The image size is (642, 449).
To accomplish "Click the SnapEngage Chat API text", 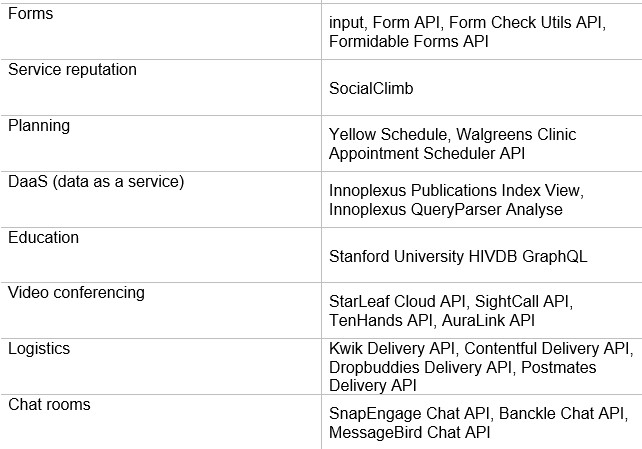I will click(410, 413).
